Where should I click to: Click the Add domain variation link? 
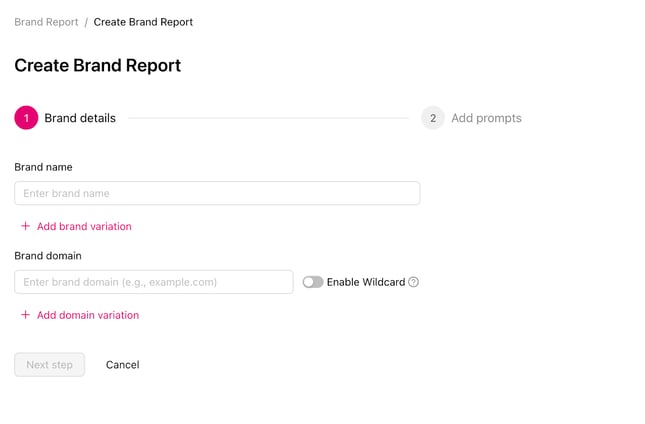88,315
